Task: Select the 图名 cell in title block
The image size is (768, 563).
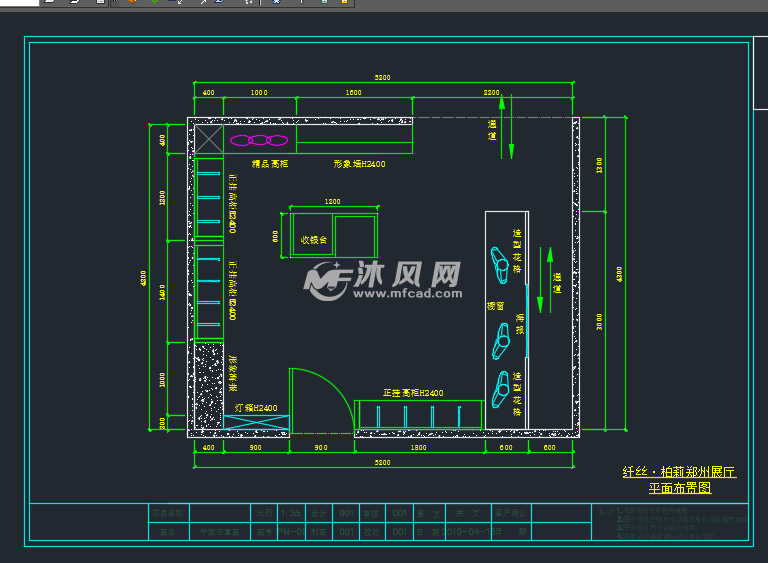Action: tap(168, 532)
